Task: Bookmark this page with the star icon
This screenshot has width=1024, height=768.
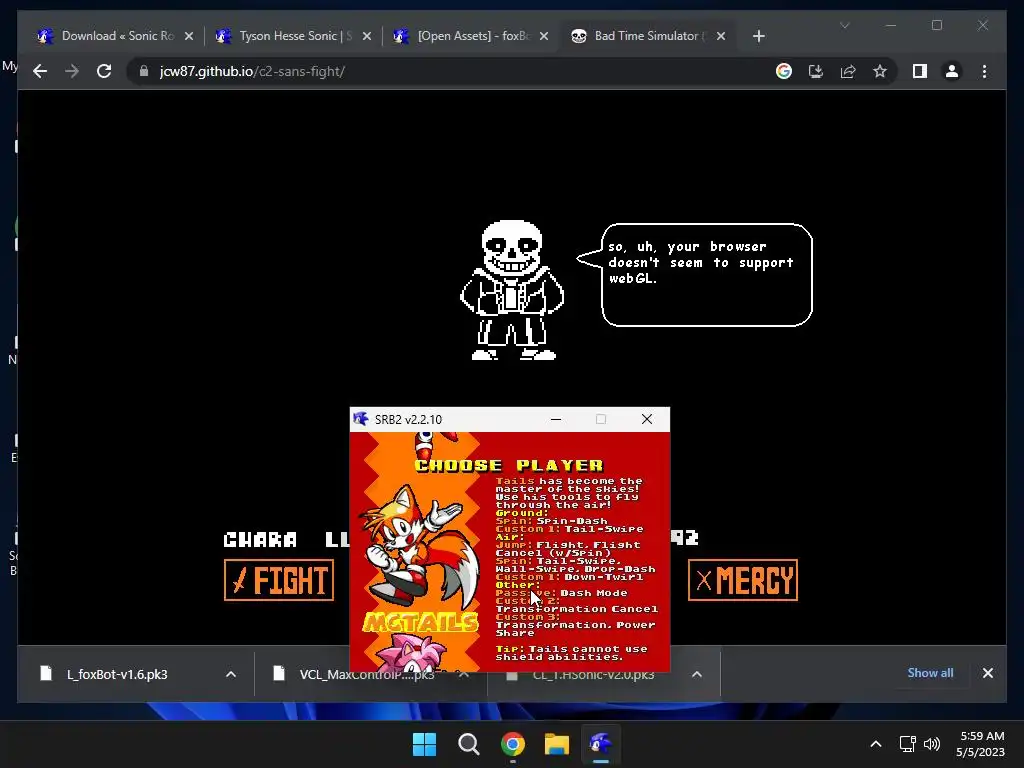Action: point(880,71)
